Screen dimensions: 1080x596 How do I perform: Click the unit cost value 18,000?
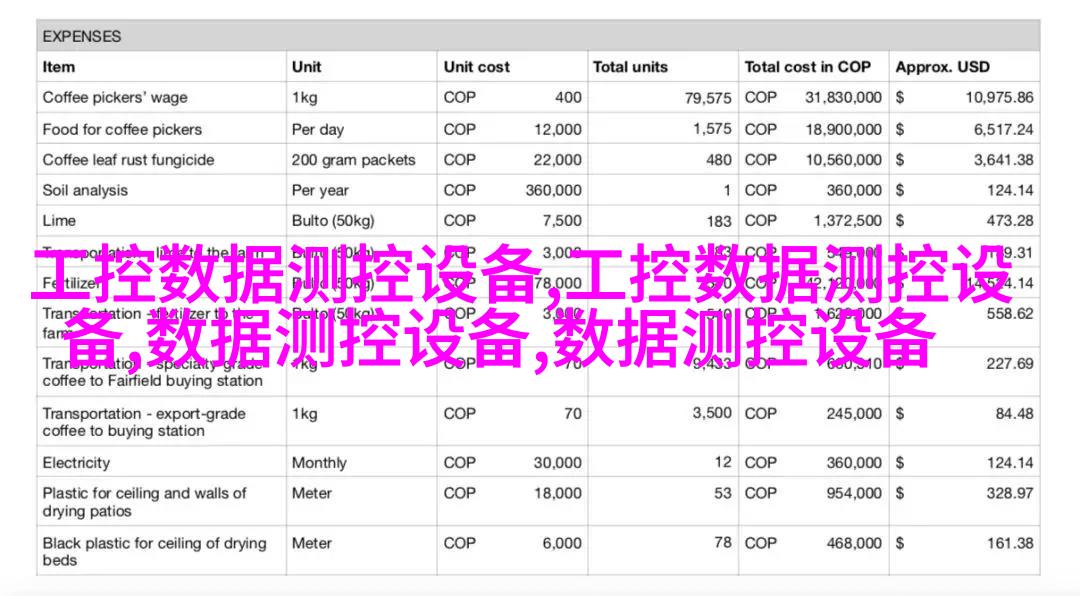point(558,493)
